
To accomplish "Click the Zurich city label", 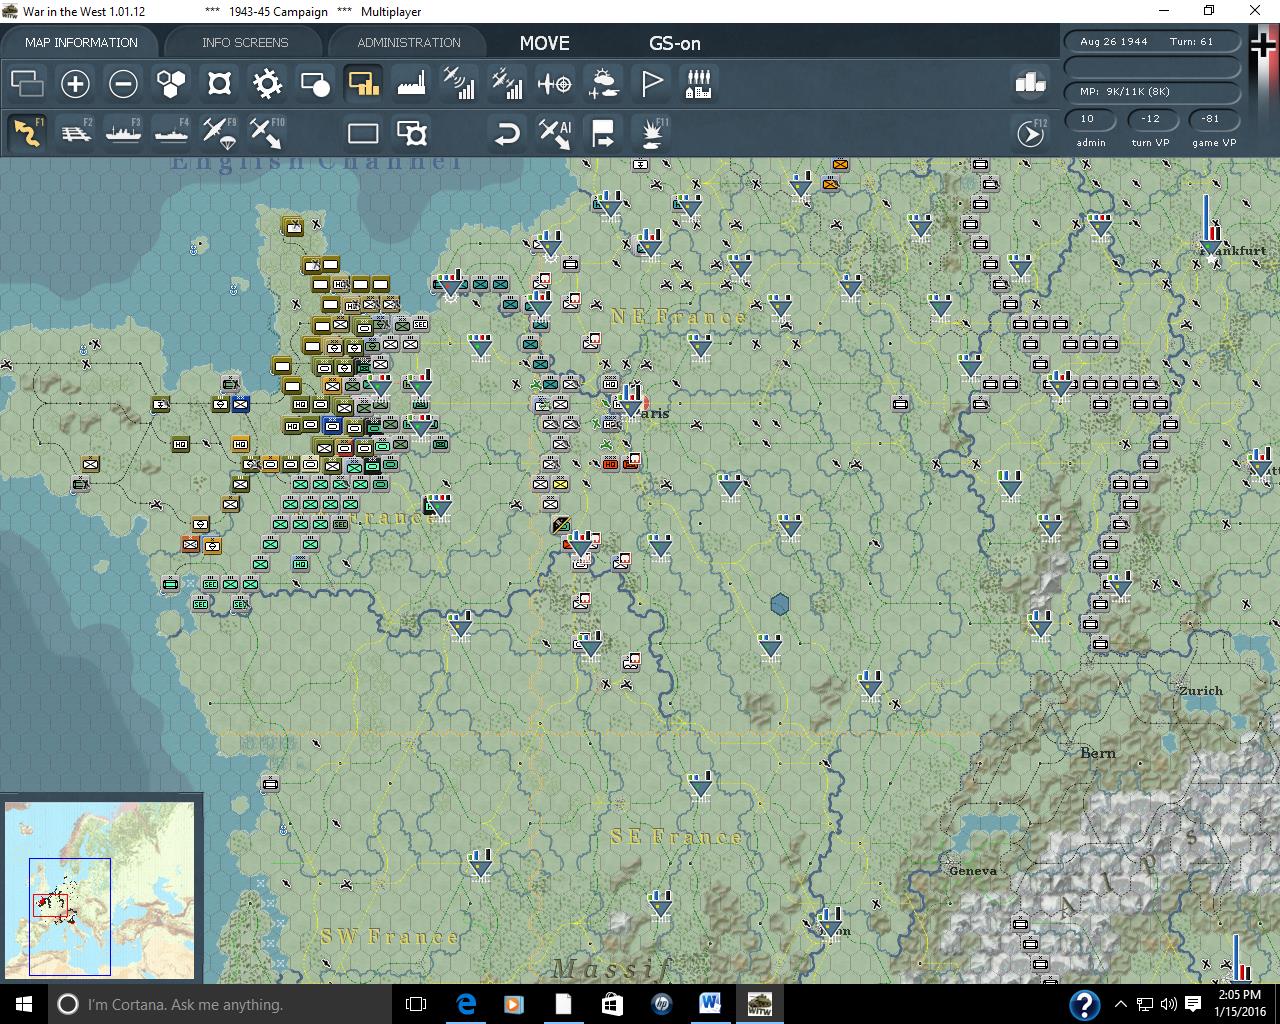I will (x=1201, y=691).
